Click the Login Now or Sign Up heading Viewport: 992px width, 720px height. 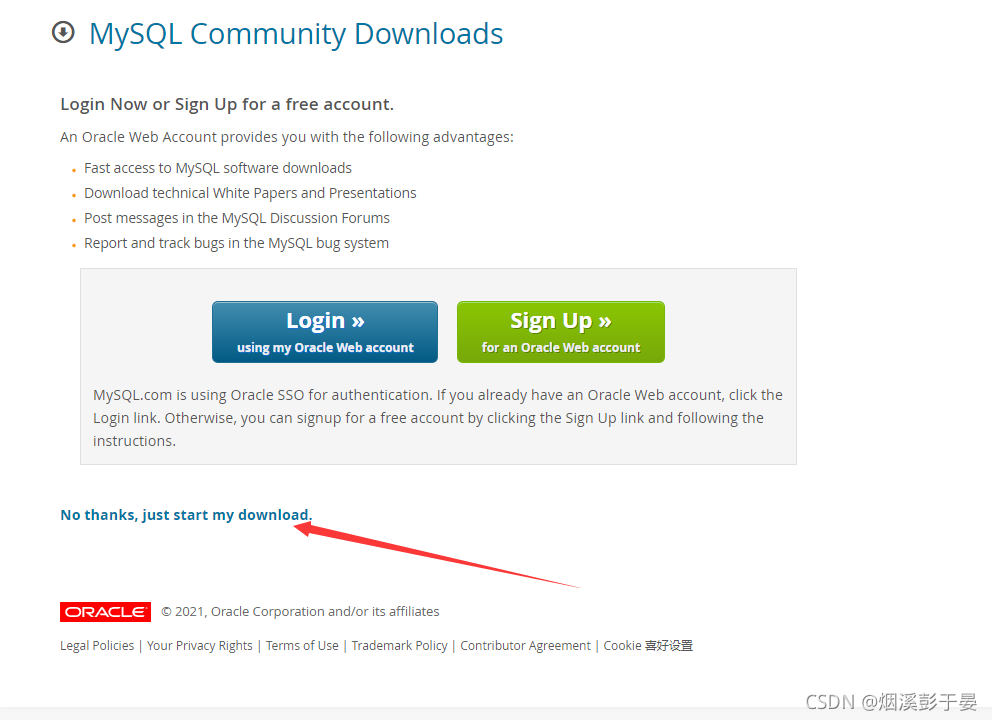[227, 104]
